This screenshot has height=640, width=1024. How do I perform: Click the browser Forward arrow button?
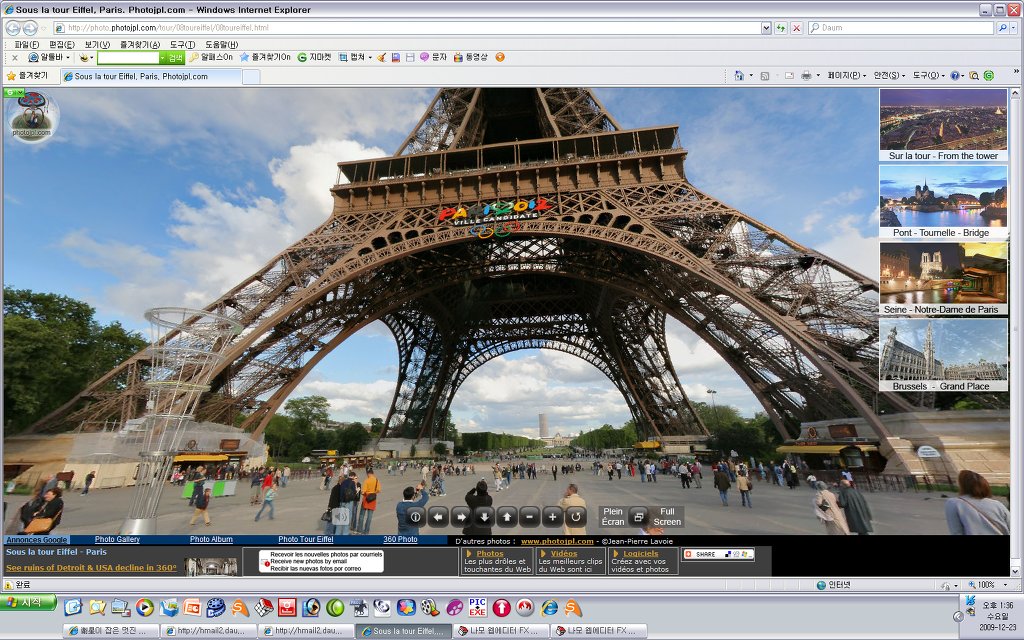[x=30, y=28]
